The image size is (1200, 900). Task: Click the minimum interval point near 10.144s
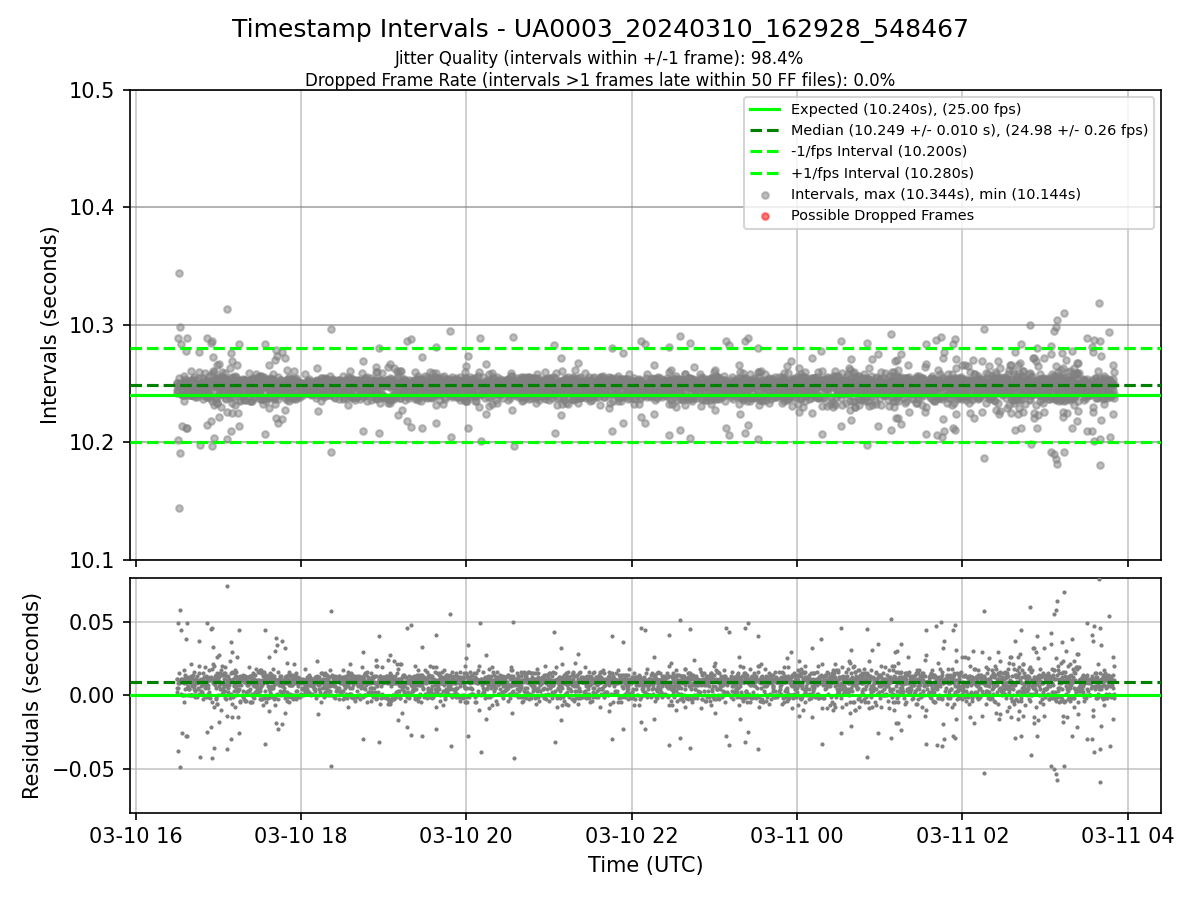pos(179,508)
